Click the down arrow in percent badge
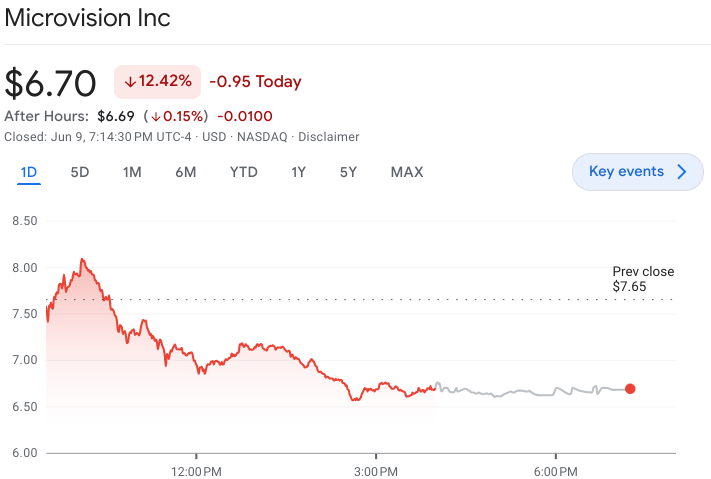711x479 pixels. (x=130, y=82)
